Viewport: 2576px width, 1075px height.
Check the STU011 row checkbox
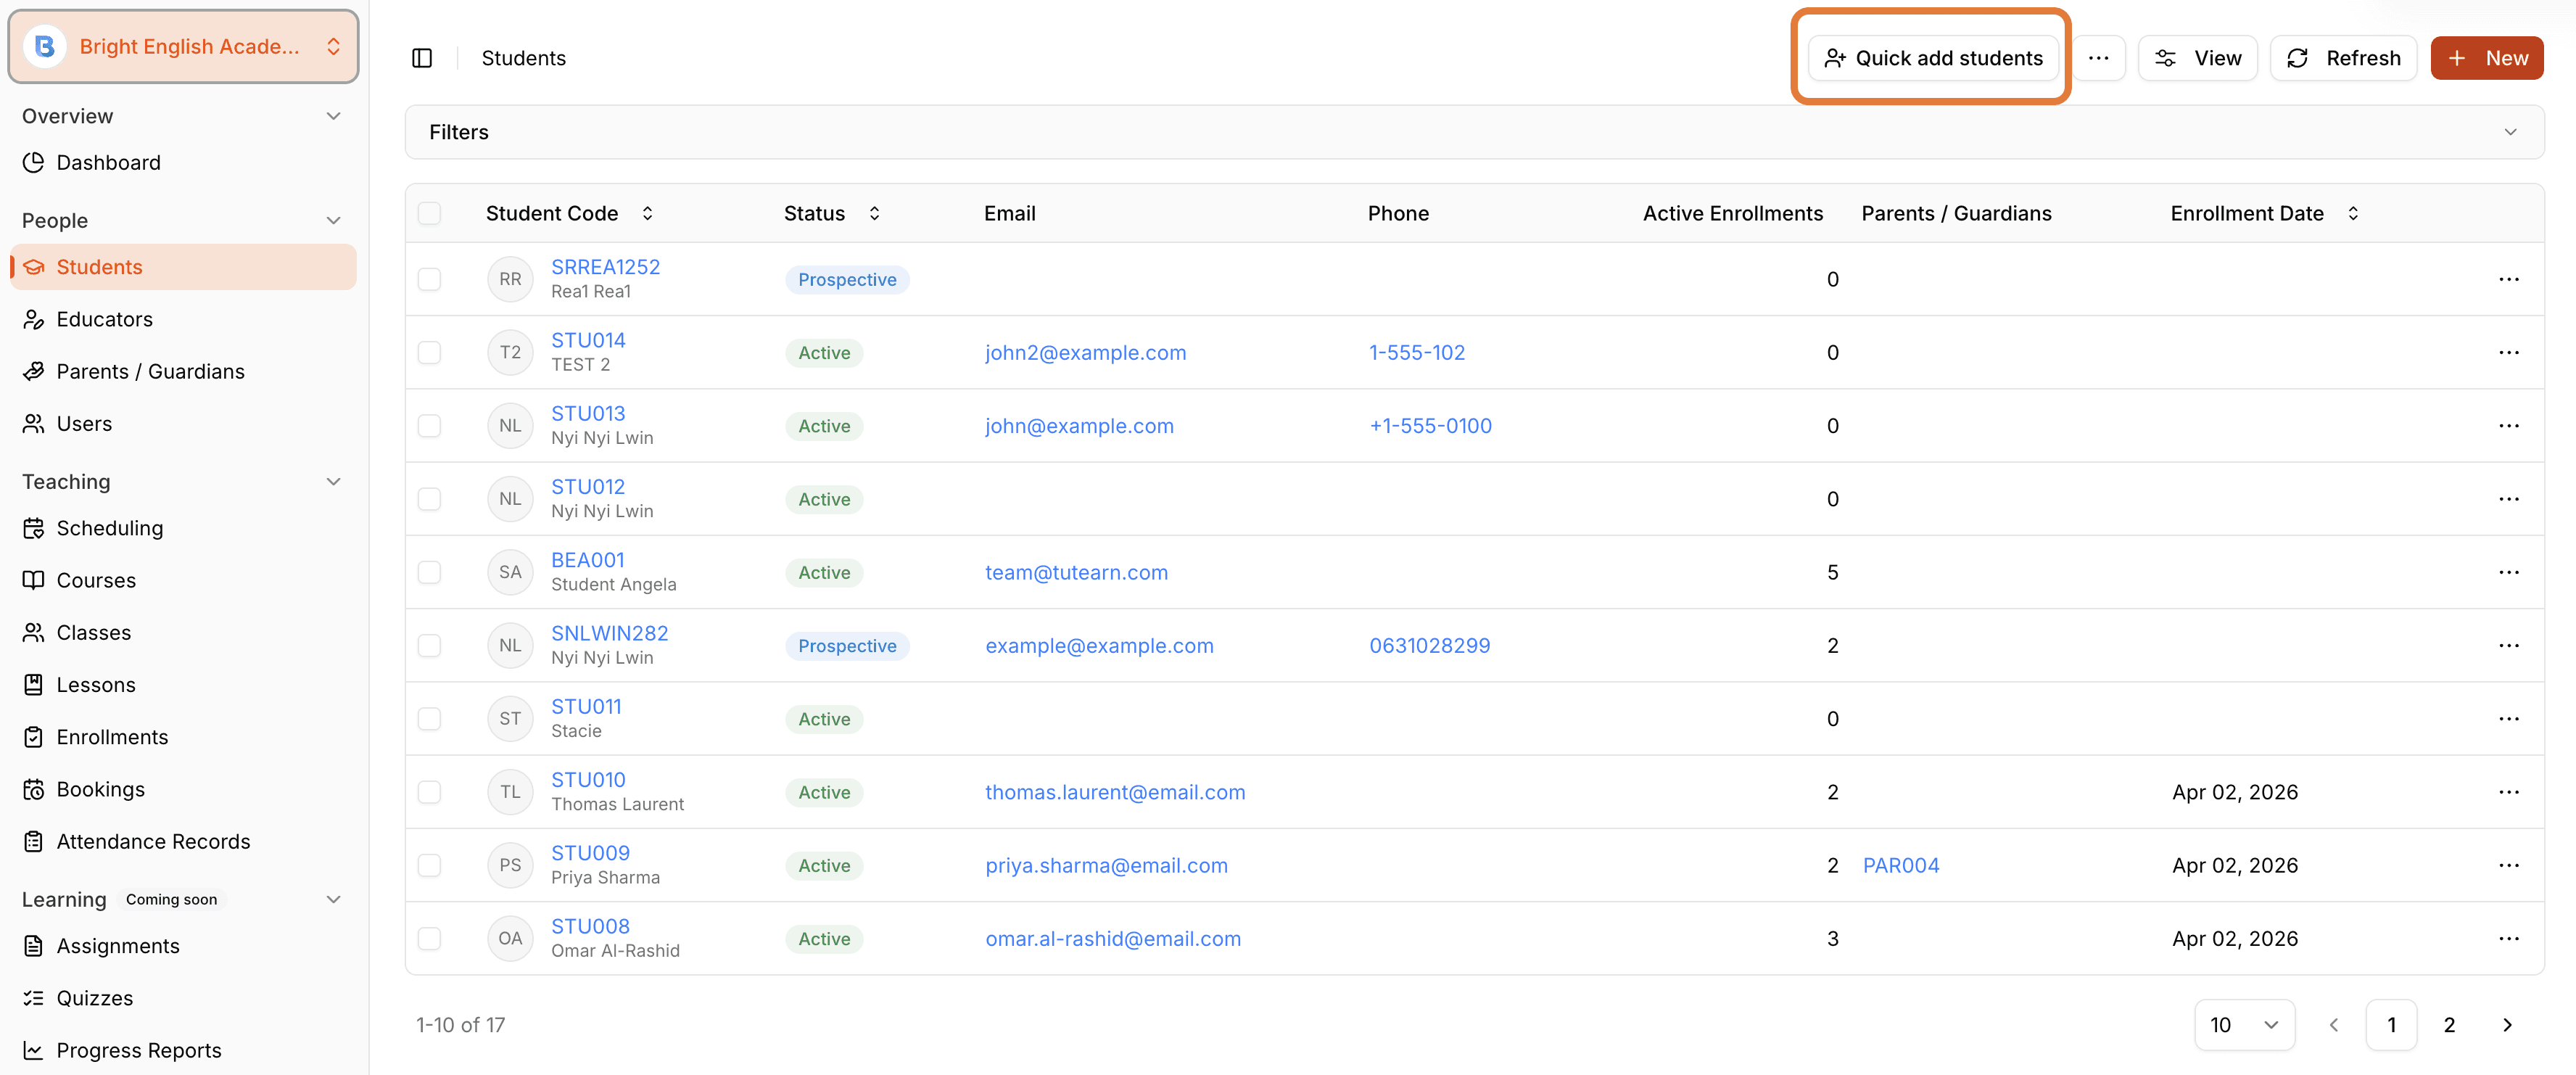click(429, 718)
